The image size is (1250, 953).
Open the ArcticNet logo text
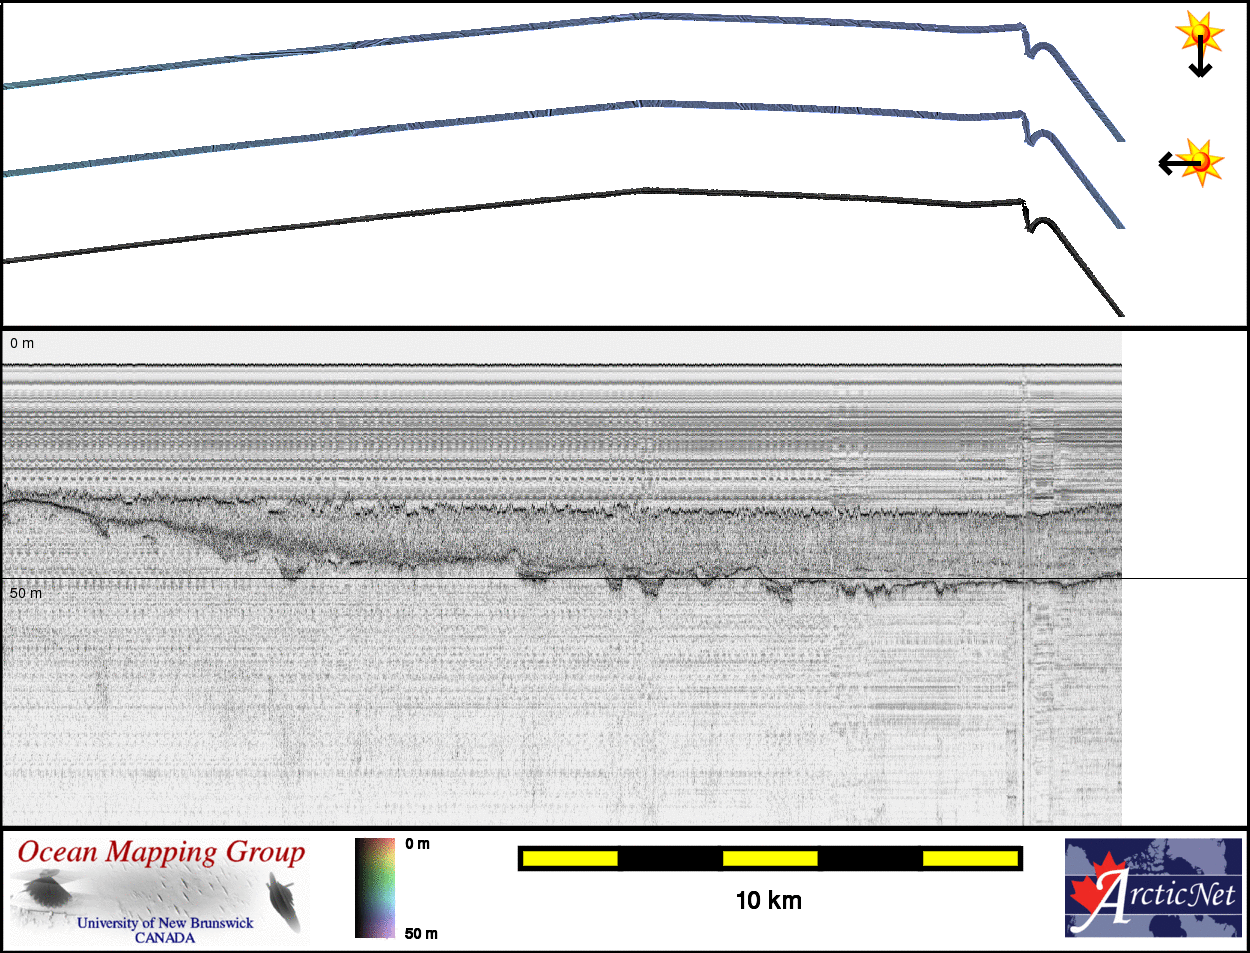pos(1168,893)
